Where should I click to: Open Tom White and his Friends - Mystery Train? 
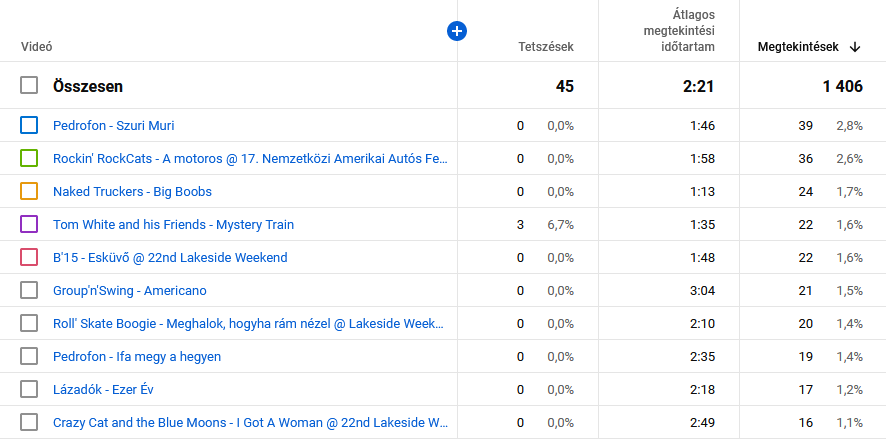(173, 224)
